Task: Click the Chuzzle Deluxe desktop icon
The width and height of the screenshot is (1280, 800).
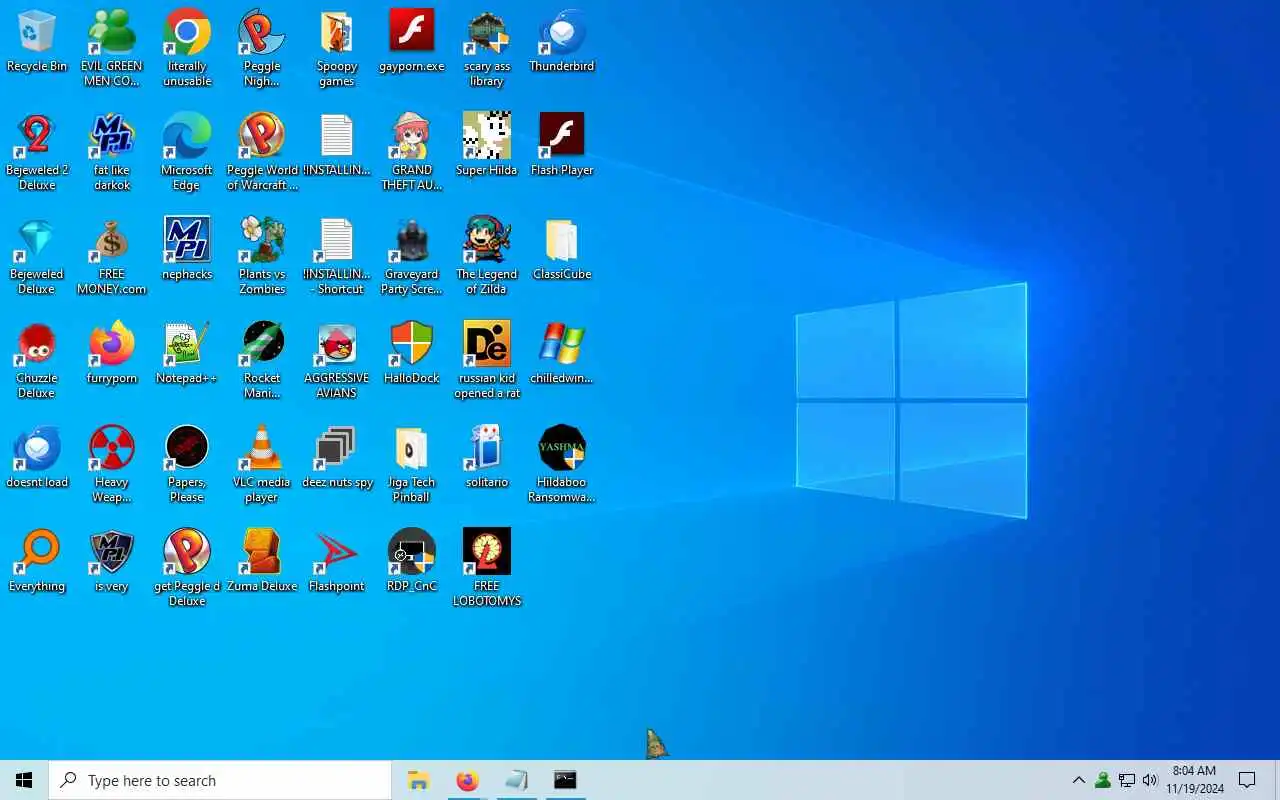Action: (37, 360)
